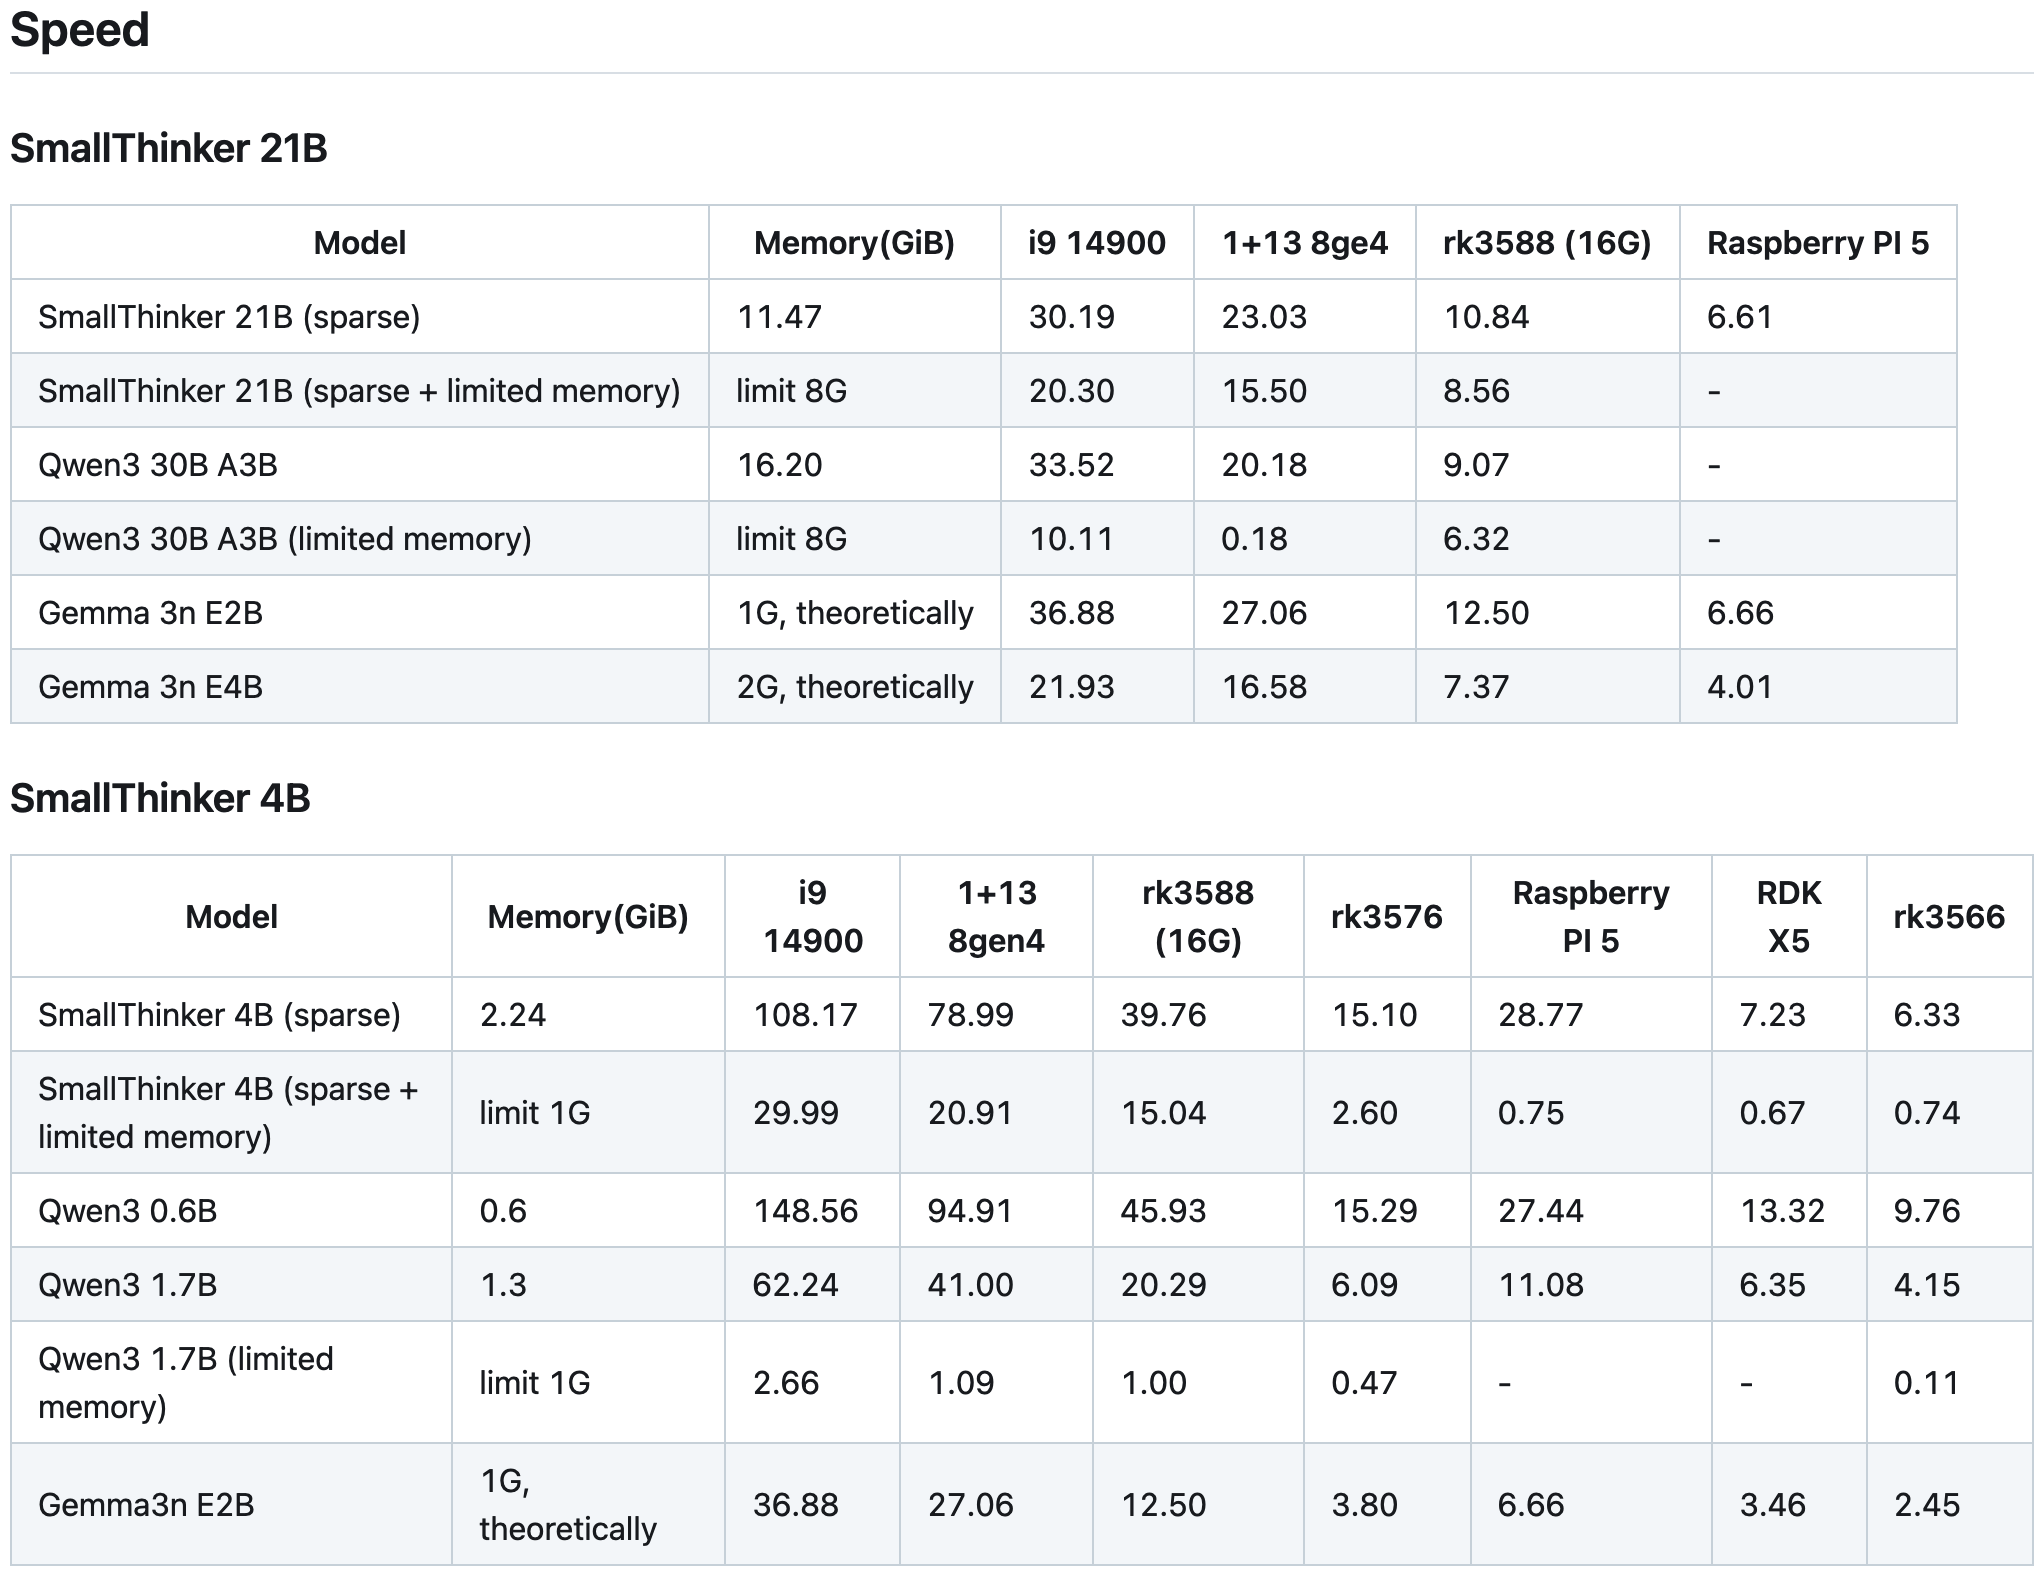Click the rk3566 column header

pyautogui.click(x=1948, y=916)
